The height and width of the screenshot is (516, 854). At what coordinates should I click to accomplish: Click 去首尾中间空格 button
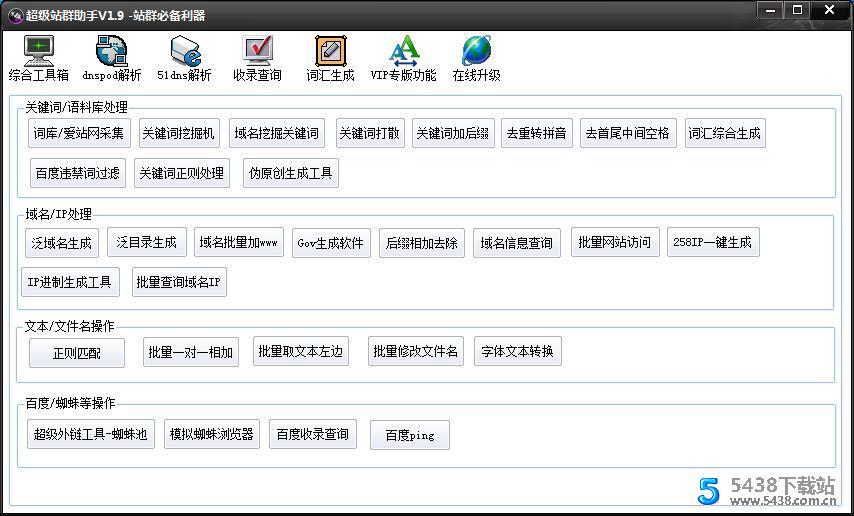pyautogui.click(x=628, y=133)
